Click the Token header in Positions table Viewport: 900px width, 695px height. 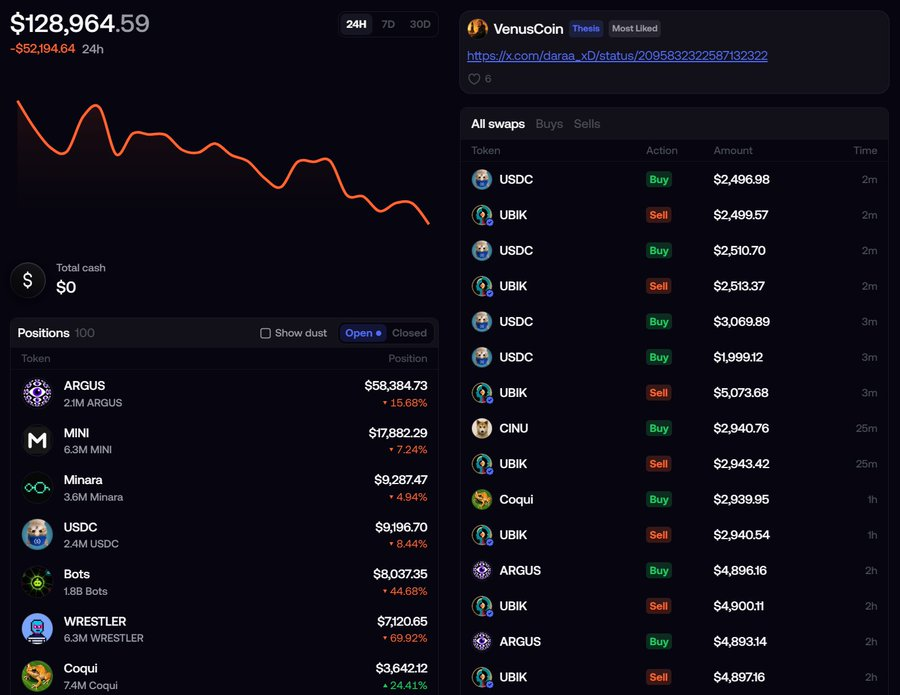tap(36, 359)
